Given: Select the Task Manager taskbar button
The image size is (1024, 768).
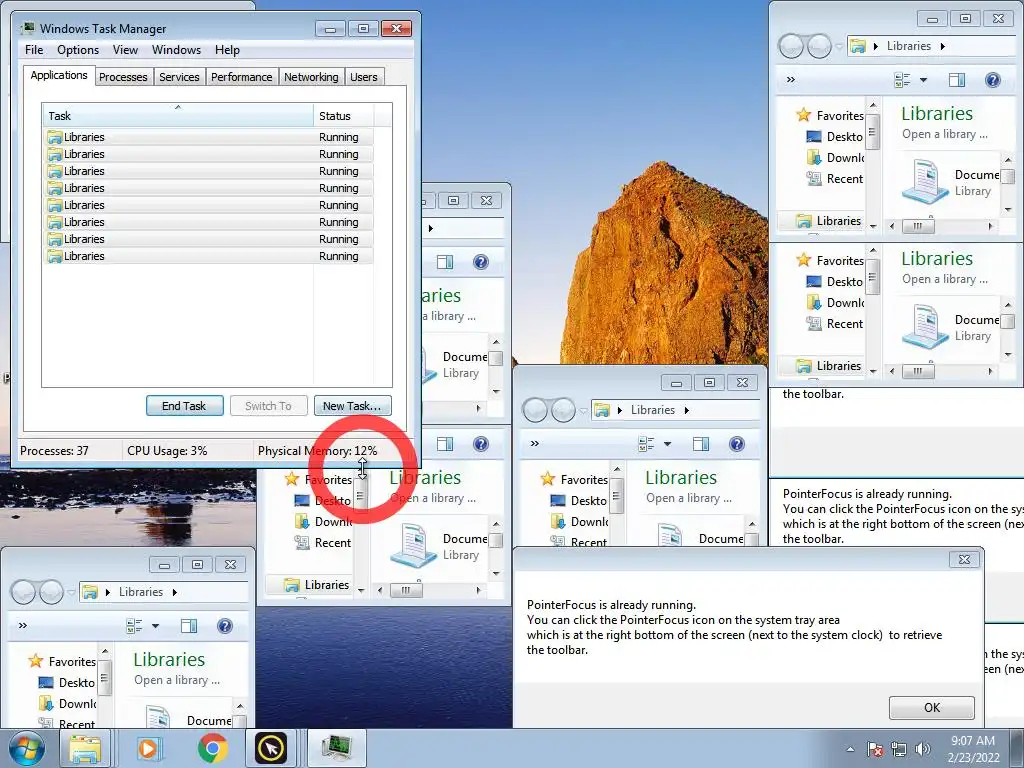Looking at the screenshot, I should [x=336, y=748].
